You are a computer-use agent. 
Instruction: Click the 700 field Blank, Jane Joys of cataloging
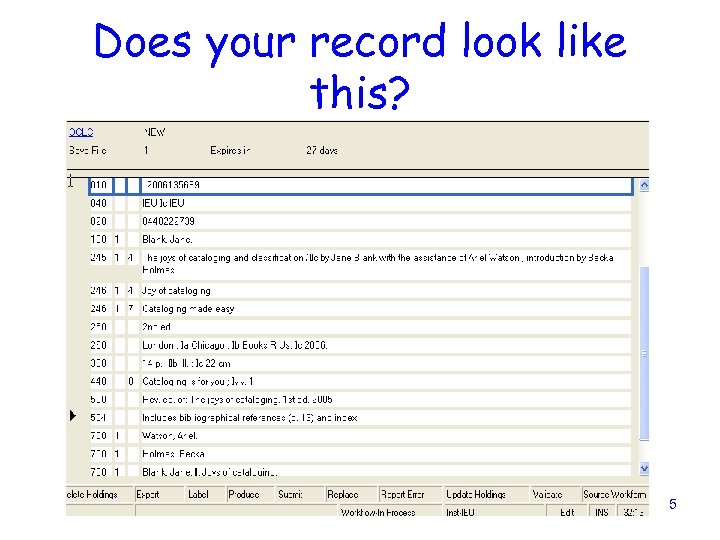coord(386,472)
